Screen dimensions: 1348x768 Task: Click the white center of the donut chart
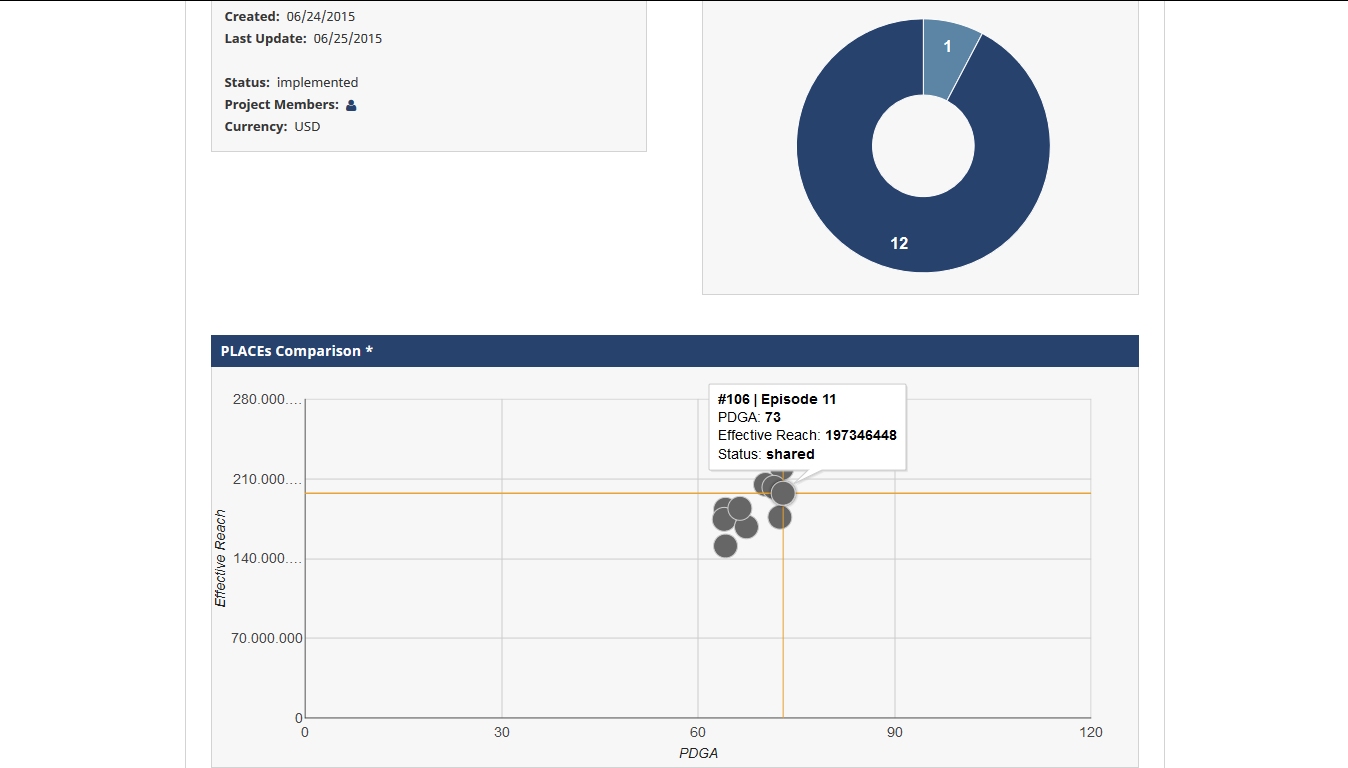coord(923,146)
